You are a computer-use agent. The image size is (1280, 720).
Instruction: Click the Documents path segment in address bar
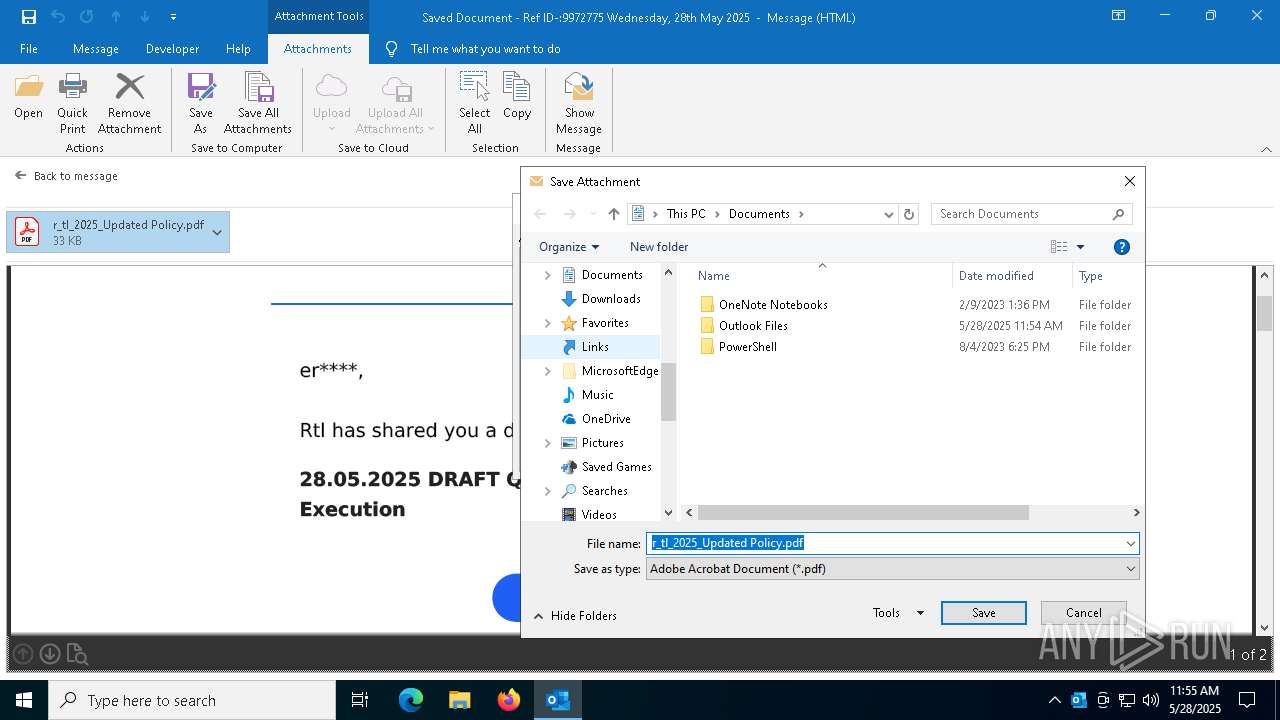pyautogui.click(x=759, y=214)
